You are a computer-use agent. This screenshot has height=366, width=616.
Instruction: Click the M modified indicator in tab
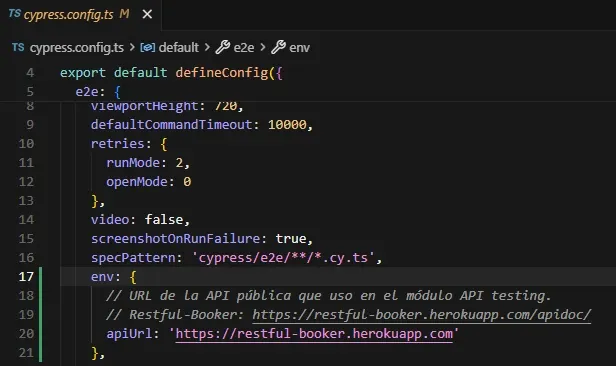[x=125, y=14]
